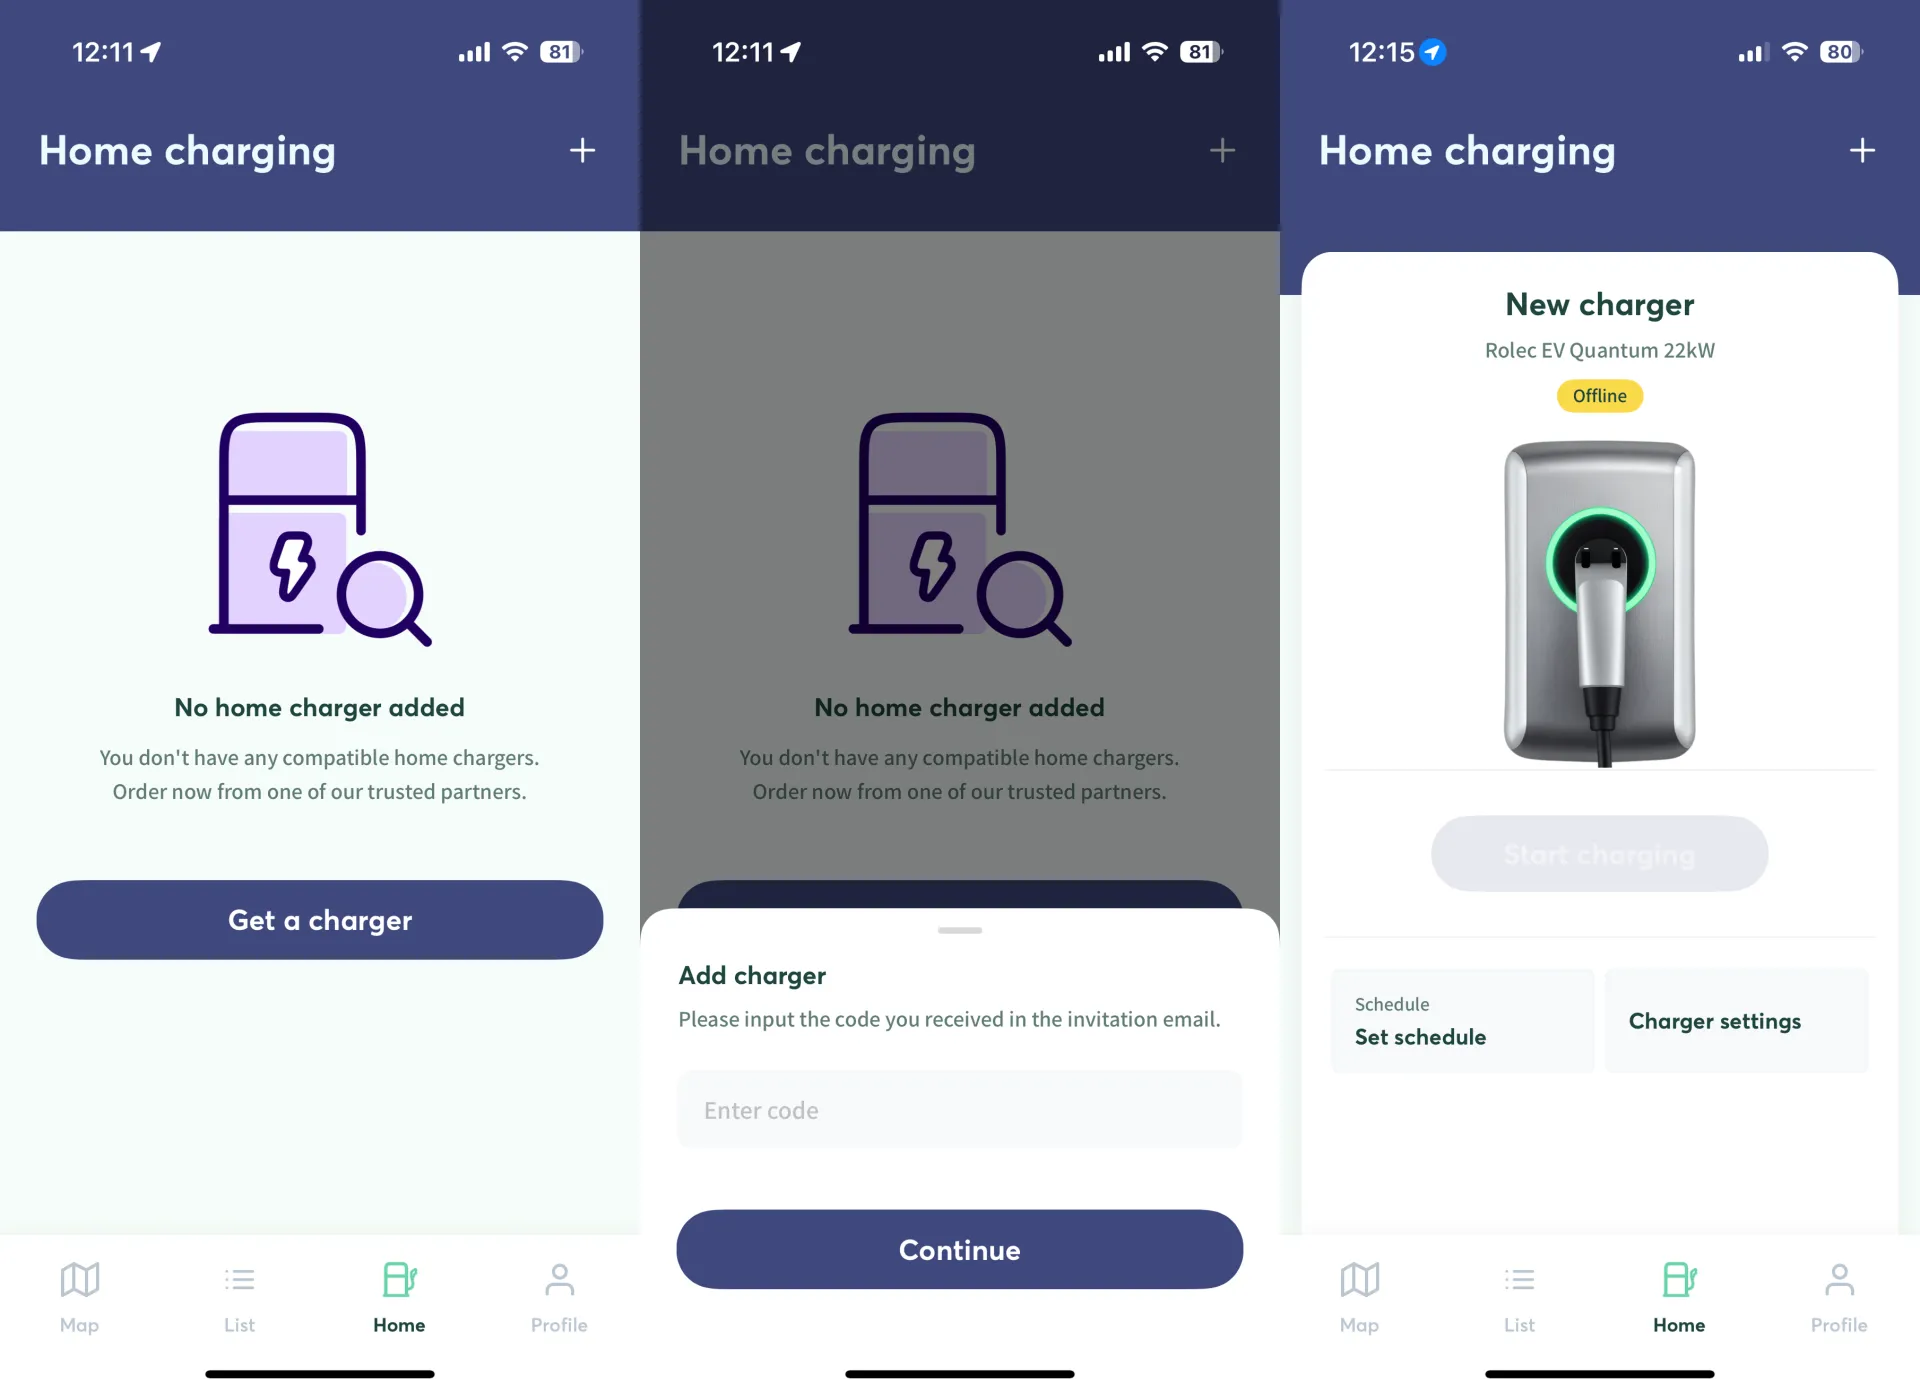Open Map tab on the right screen
This screenshot has height=1391, width=1920.
coord(1360,1298)
